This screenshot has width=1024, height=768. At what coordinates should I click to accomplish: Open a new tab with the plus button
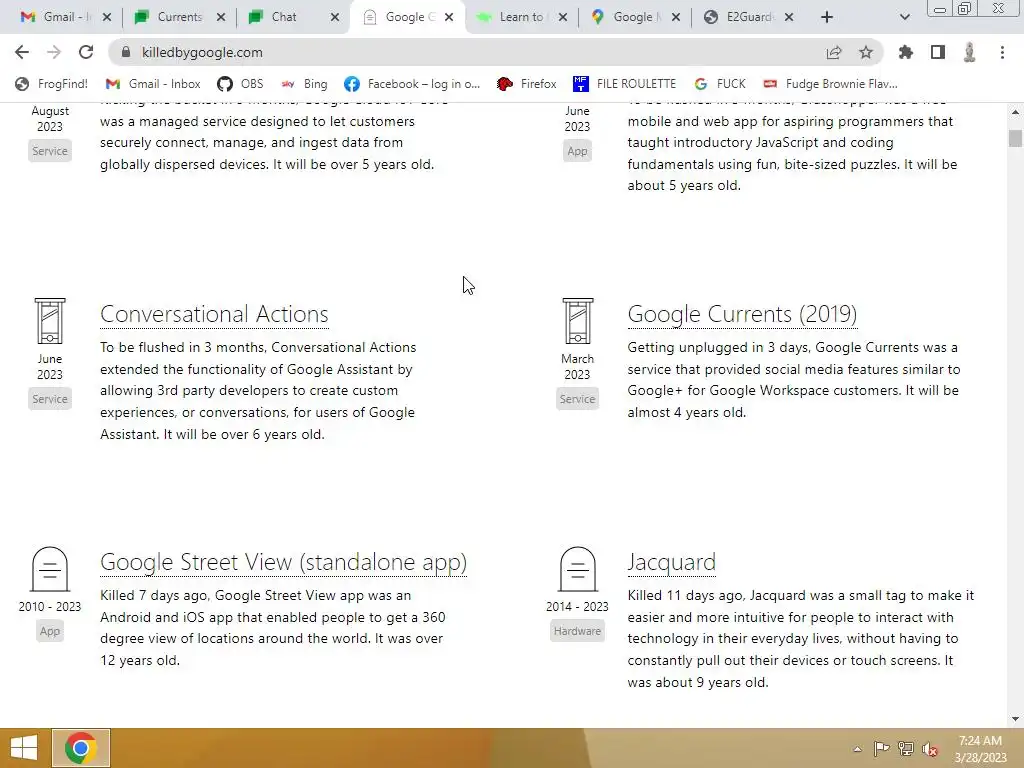point(827,17)
